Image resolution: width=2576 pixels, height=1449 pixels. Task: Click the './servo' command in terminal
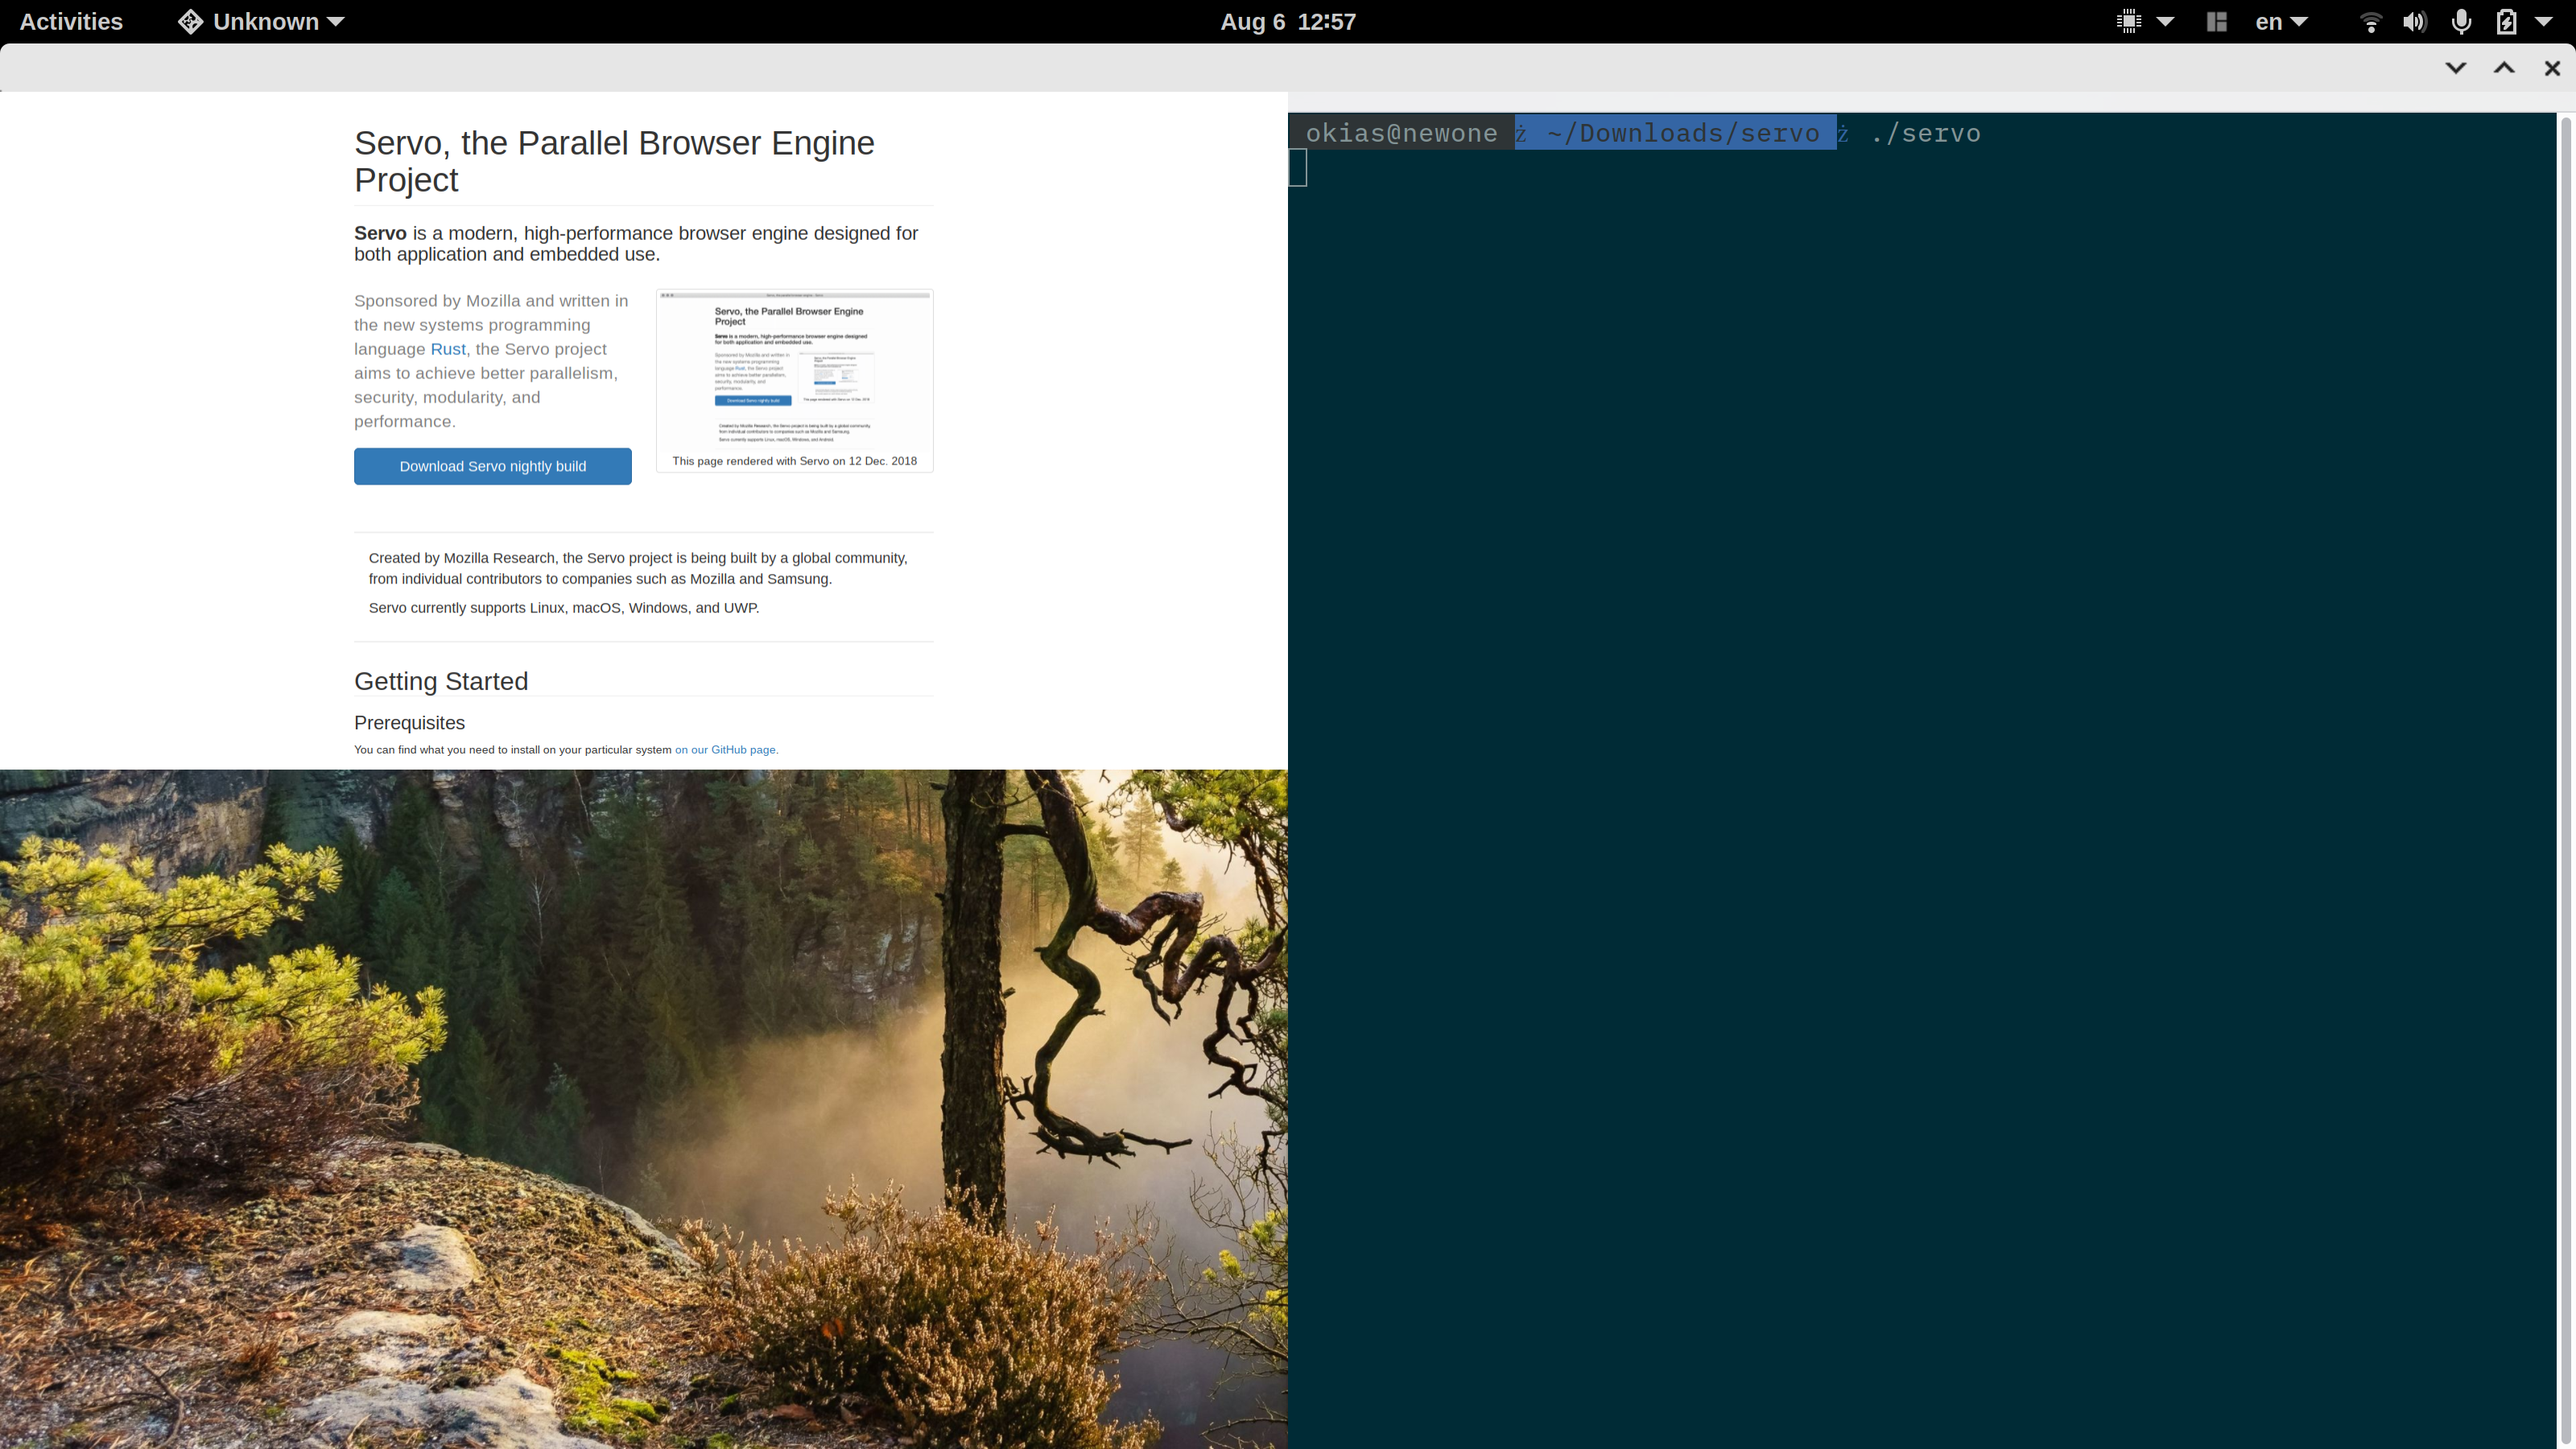point(1926,133)
